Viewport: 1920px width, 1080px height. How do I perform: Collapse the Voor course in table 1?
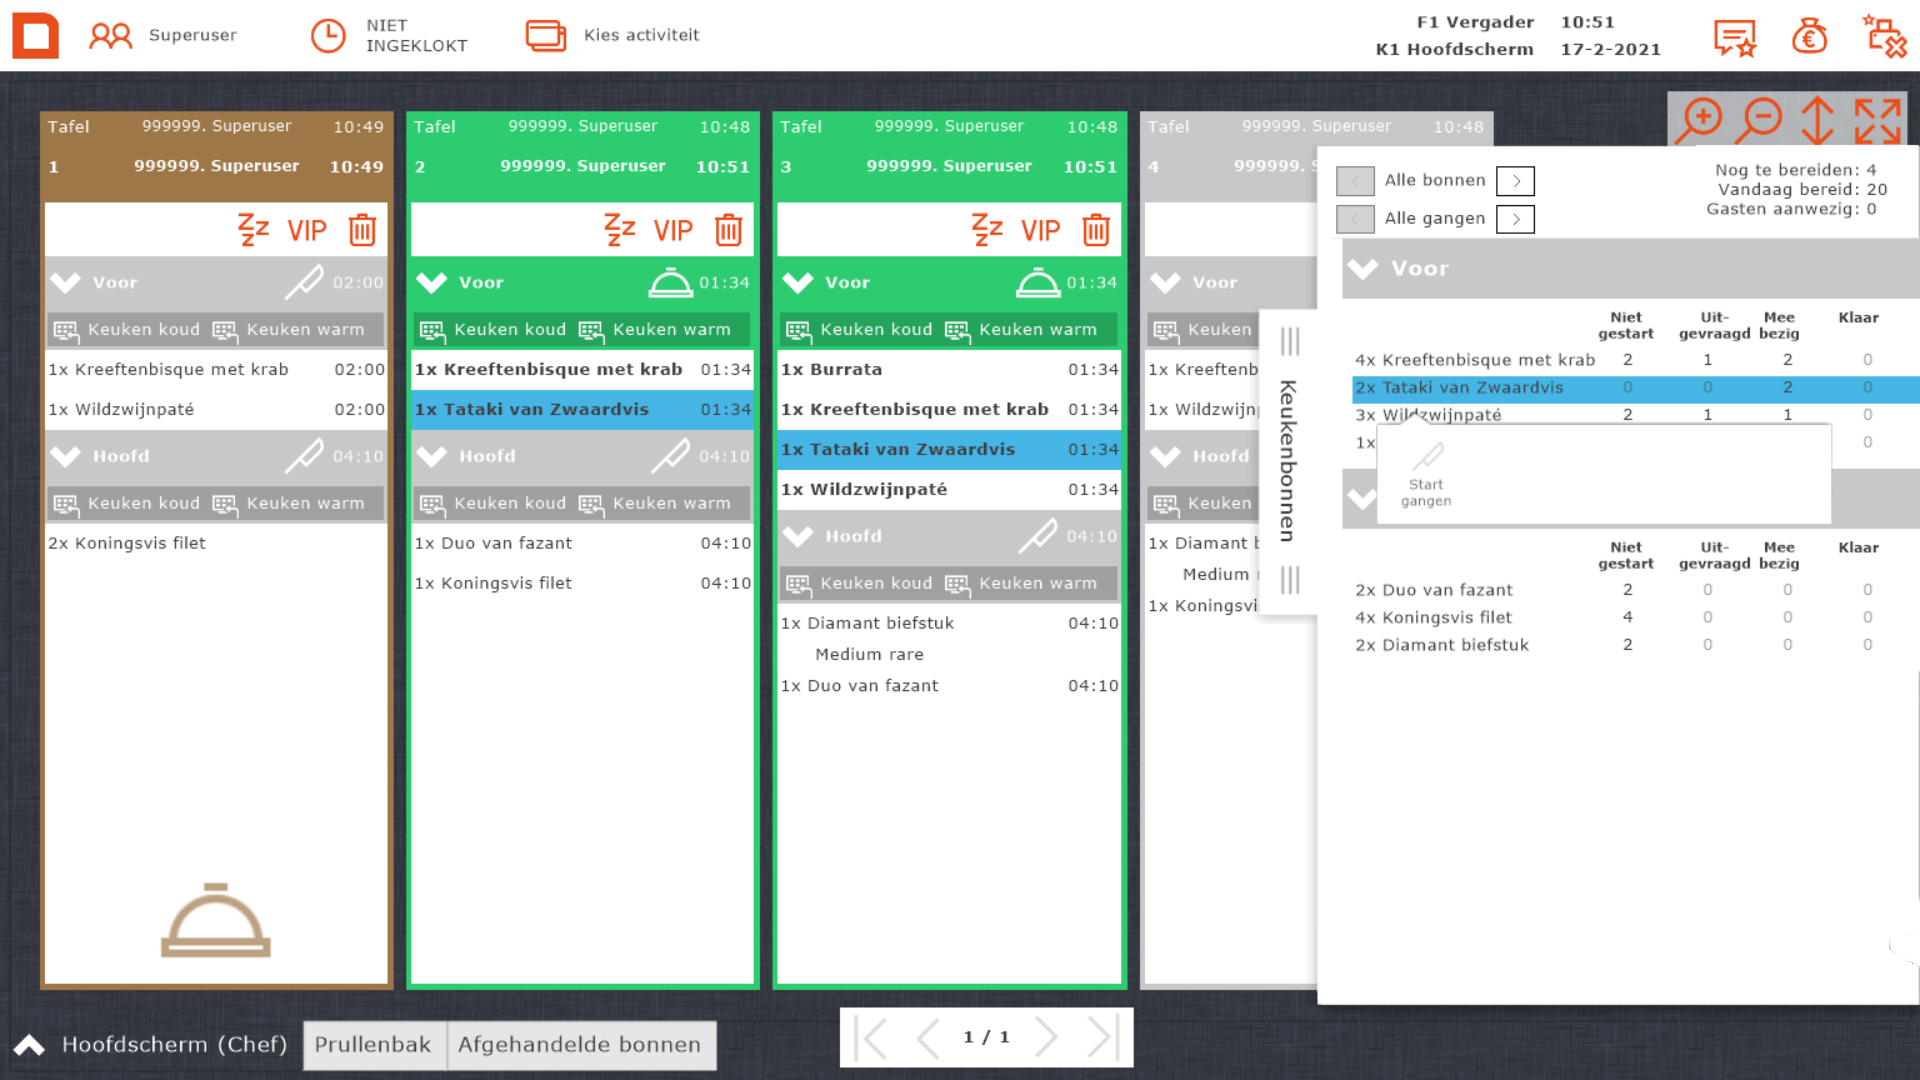point(66,283)
